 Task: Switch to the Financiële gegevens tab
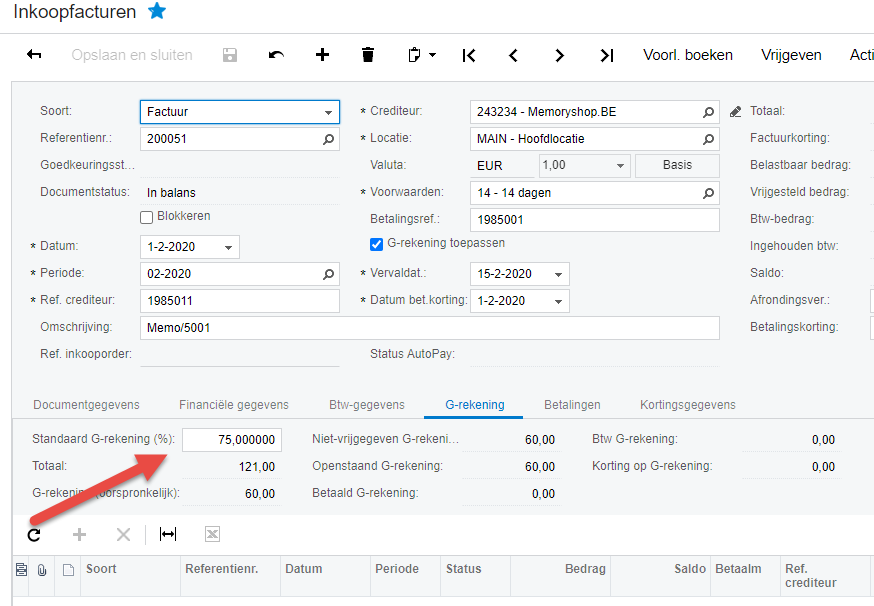[234, 405]
